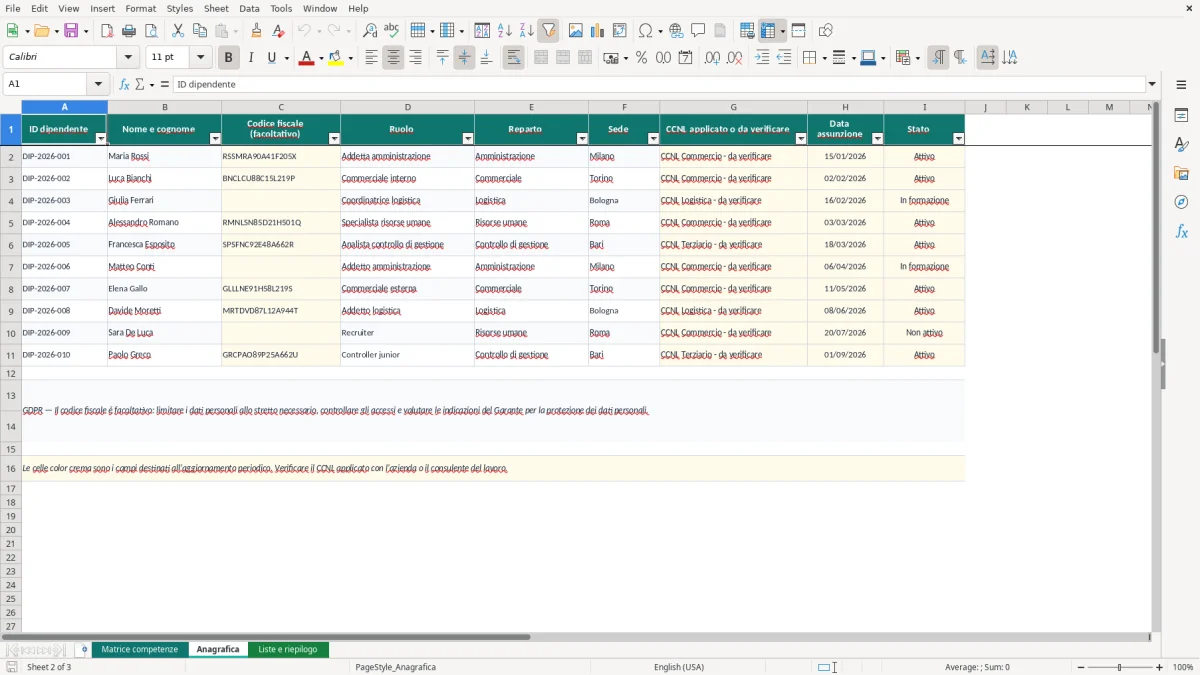This screenshot has height=675, width=1200.
Task: Toggle Italic formatting
Action: pyautogui.click(x=250, y=58)
